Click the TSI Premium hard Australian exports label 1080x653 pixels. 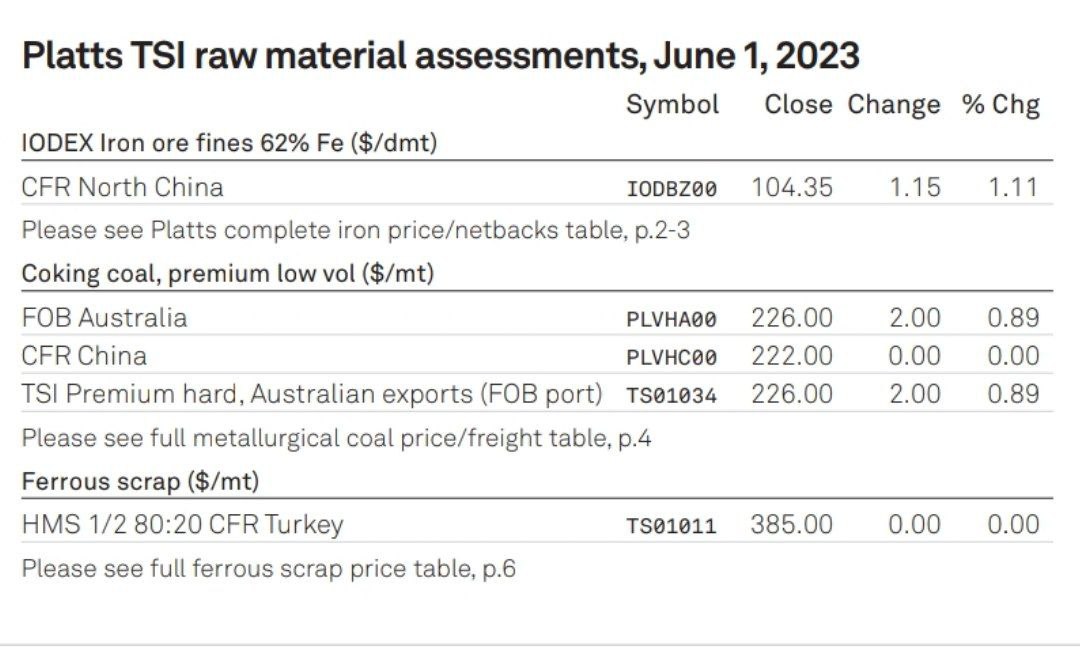[x=312, y=394]
